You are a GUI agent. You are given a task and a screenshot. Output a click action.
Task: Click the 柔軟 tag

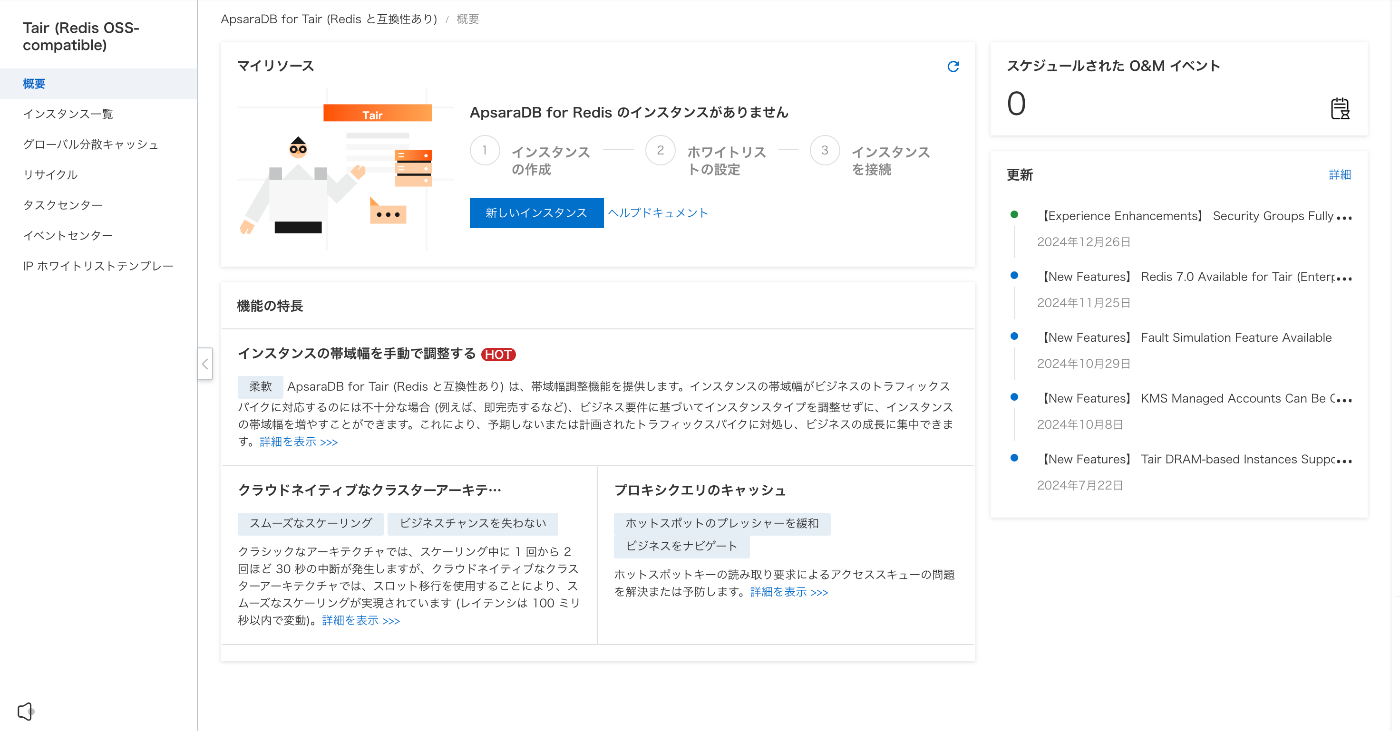(x=260, y=386)
